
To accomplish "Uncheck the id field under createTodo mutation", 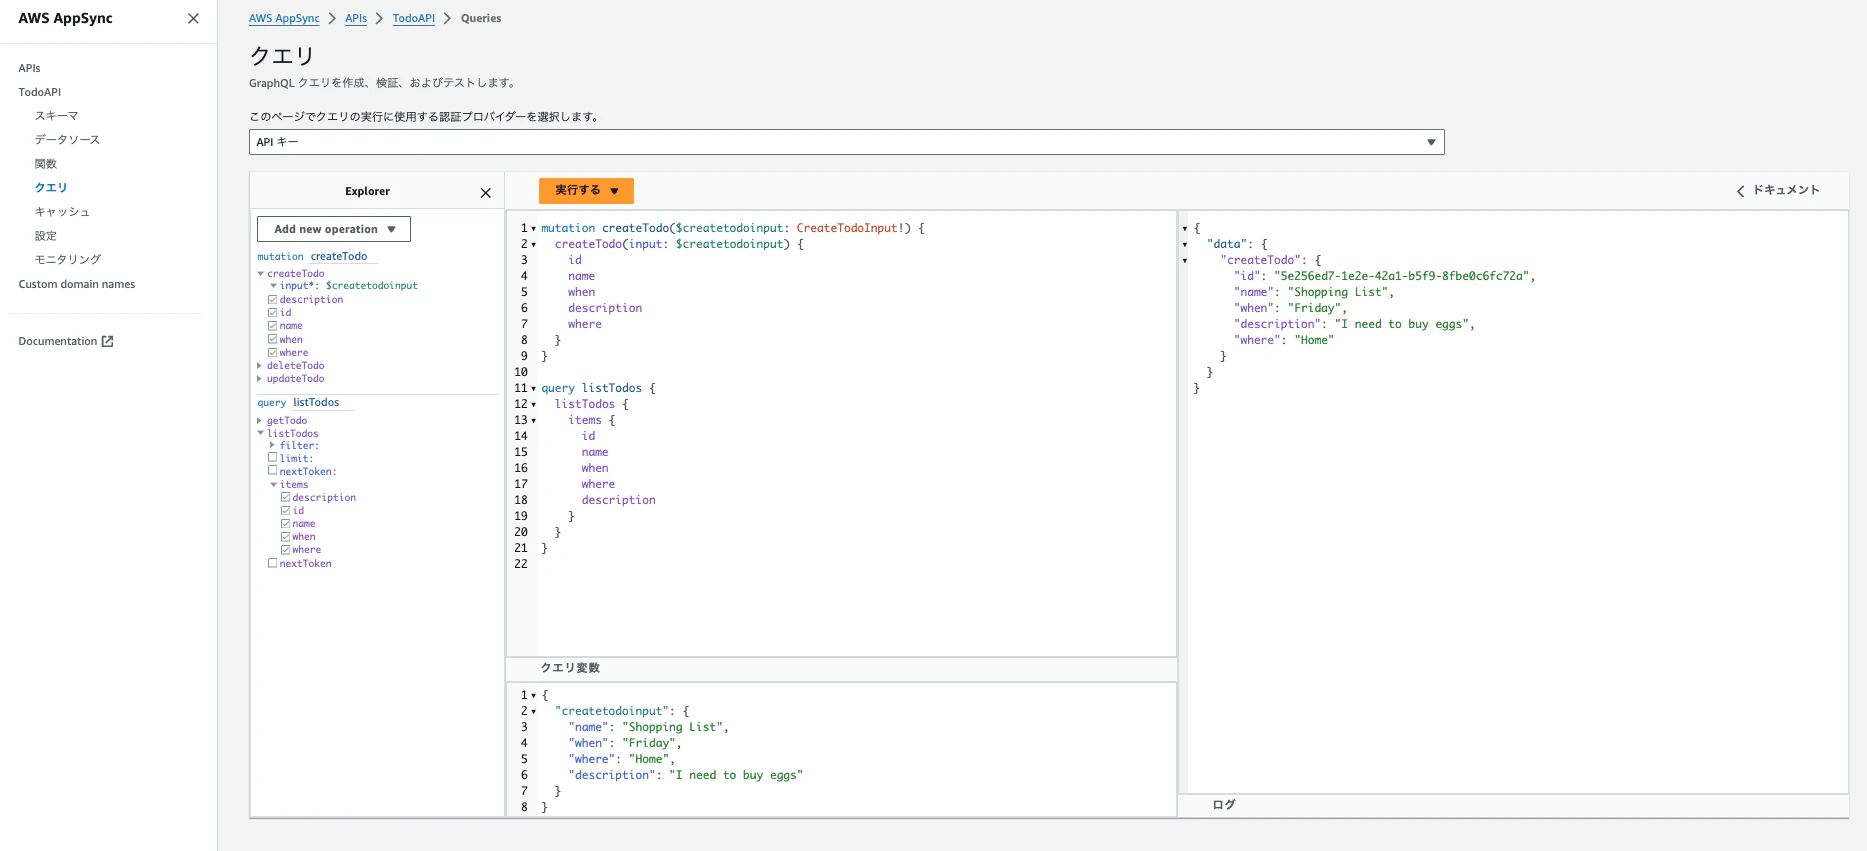I will 272,313.
